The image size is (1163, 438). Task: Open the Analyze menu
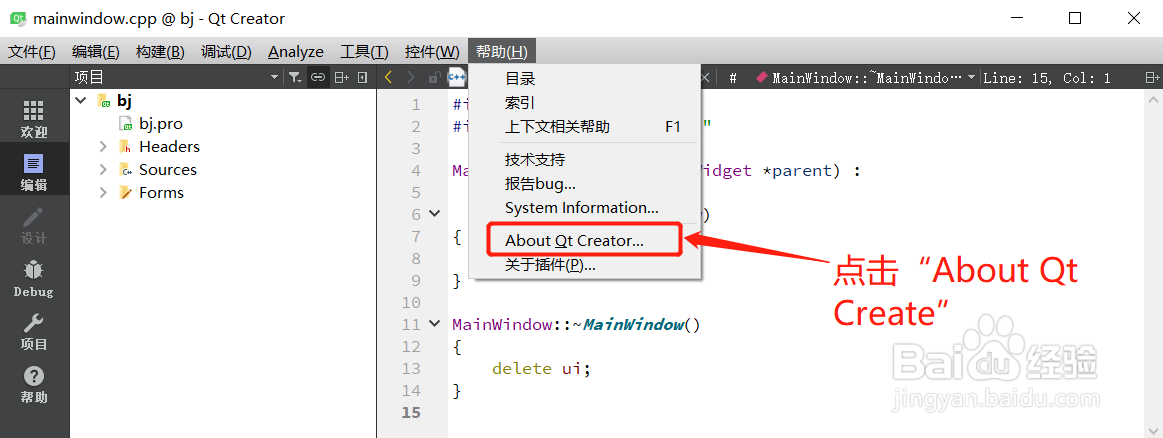pos(296,52)
